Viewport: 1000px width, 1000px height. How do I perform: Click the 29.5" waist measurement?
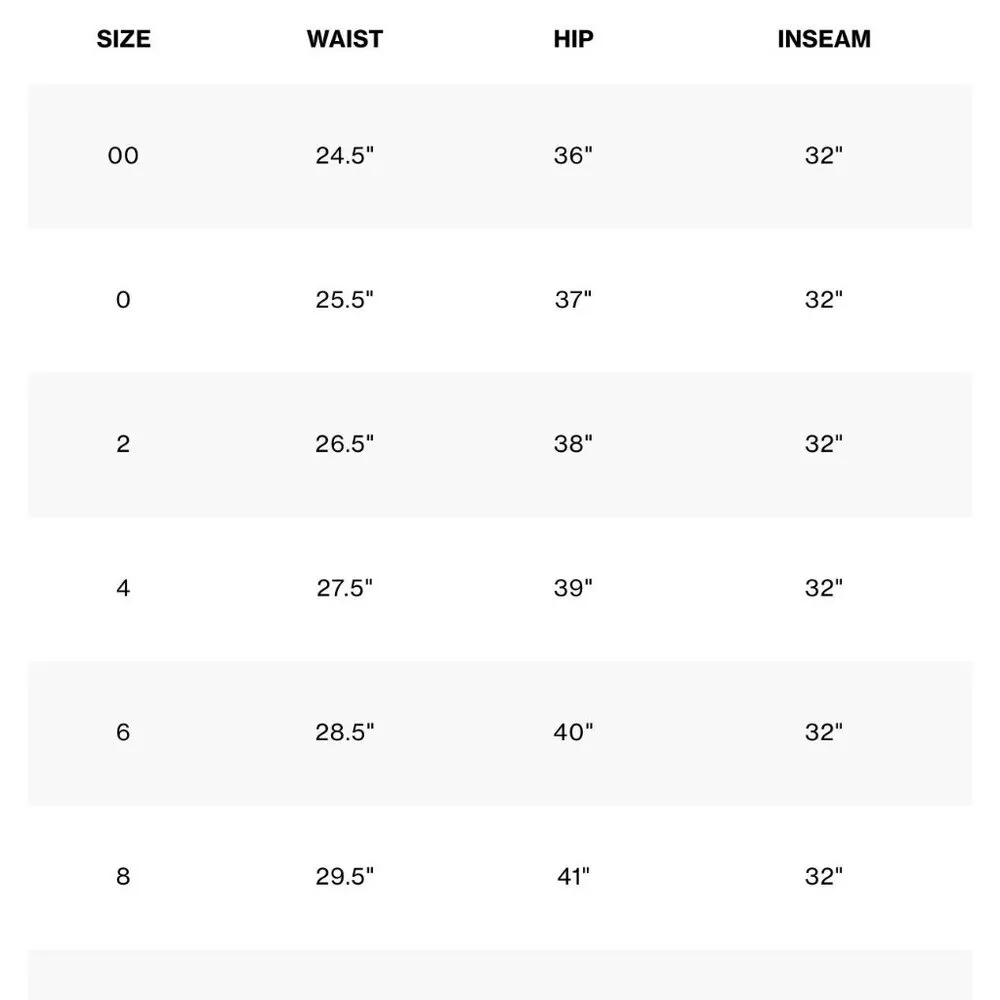click(x=345, y=877)
